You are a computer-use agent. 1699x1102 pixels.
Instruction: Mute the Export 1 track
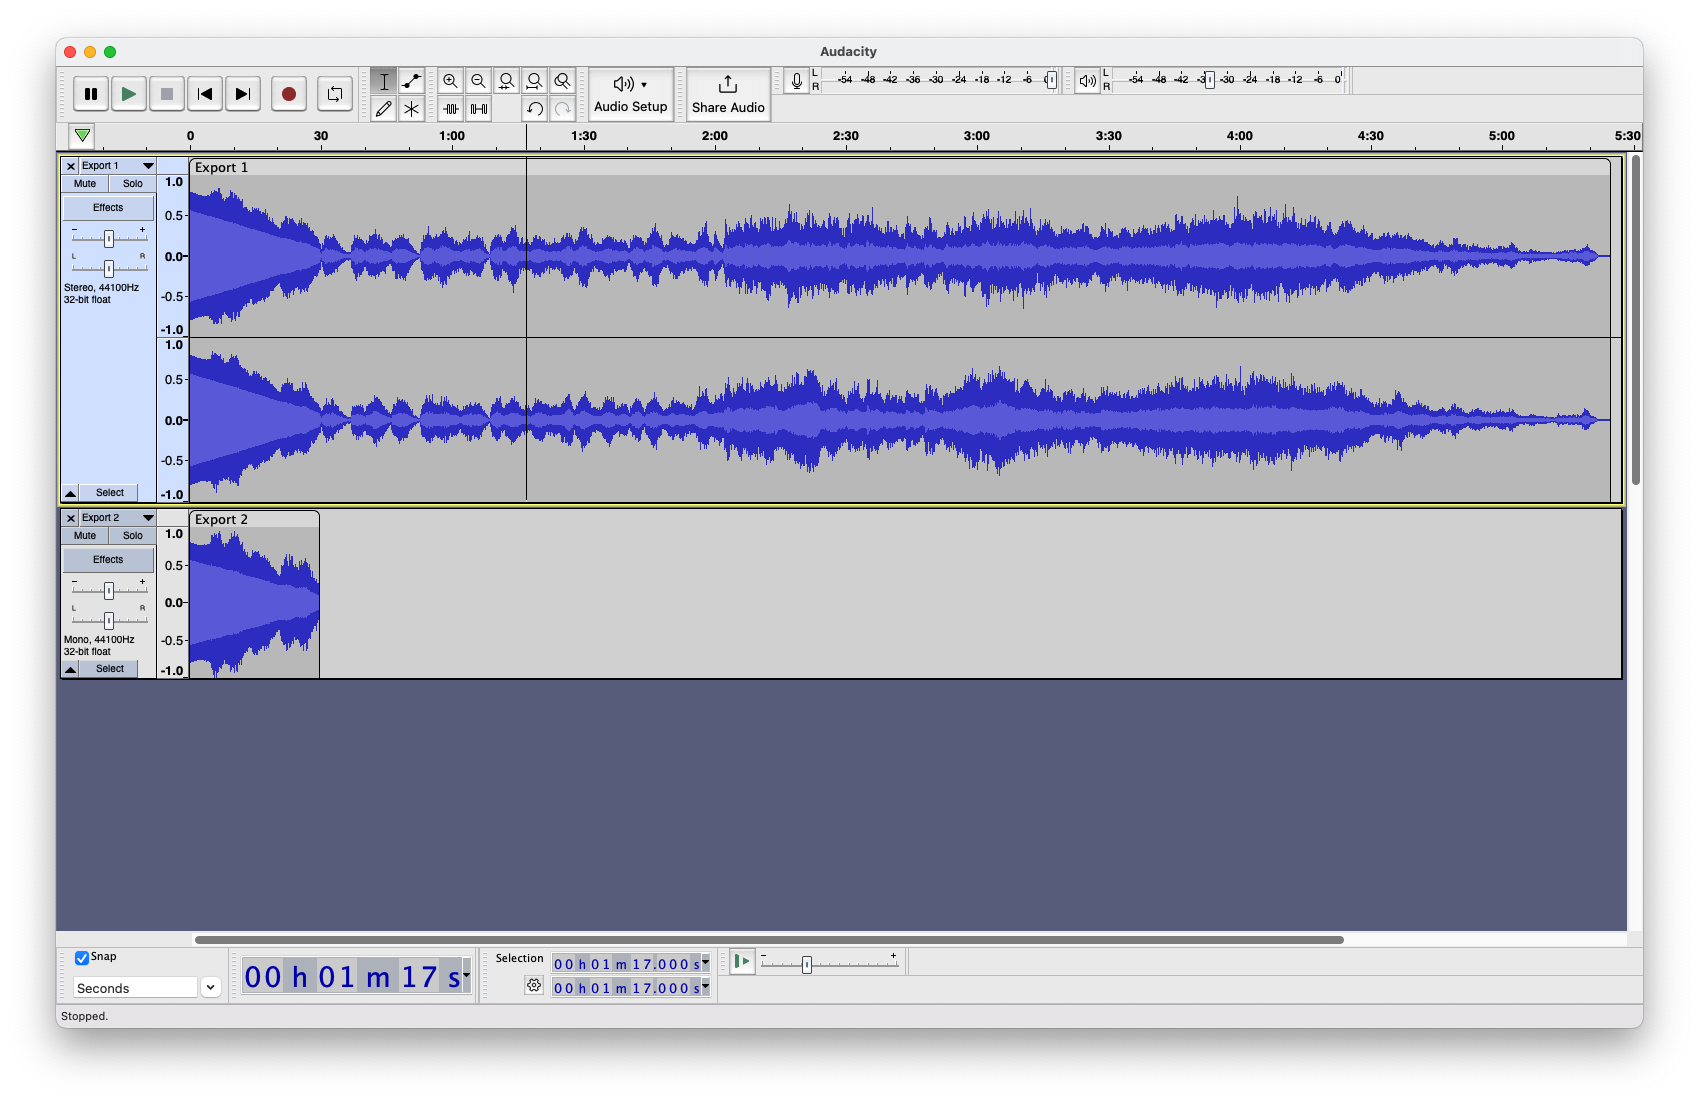[x=84, y=183]
